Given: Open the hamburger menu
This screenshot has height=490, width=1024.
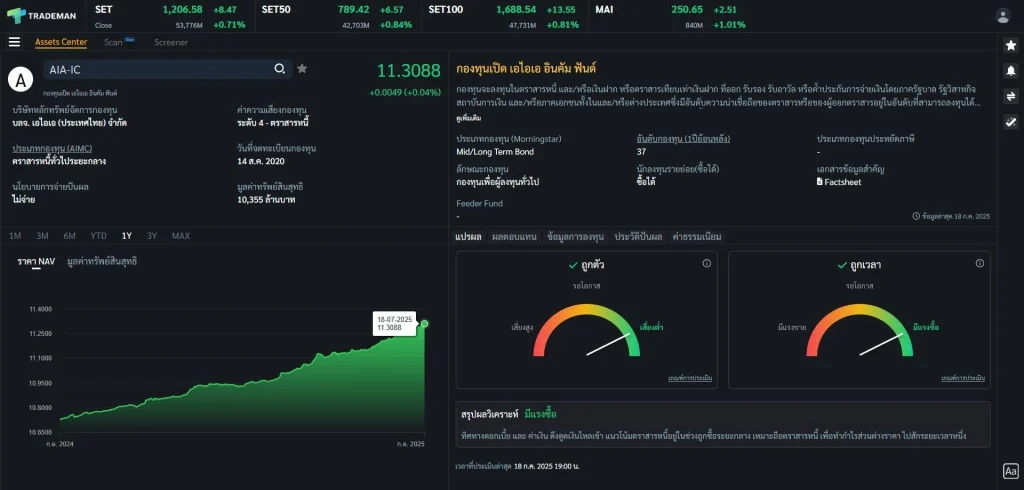Looking at the screenshot, I should click(14, 42).
